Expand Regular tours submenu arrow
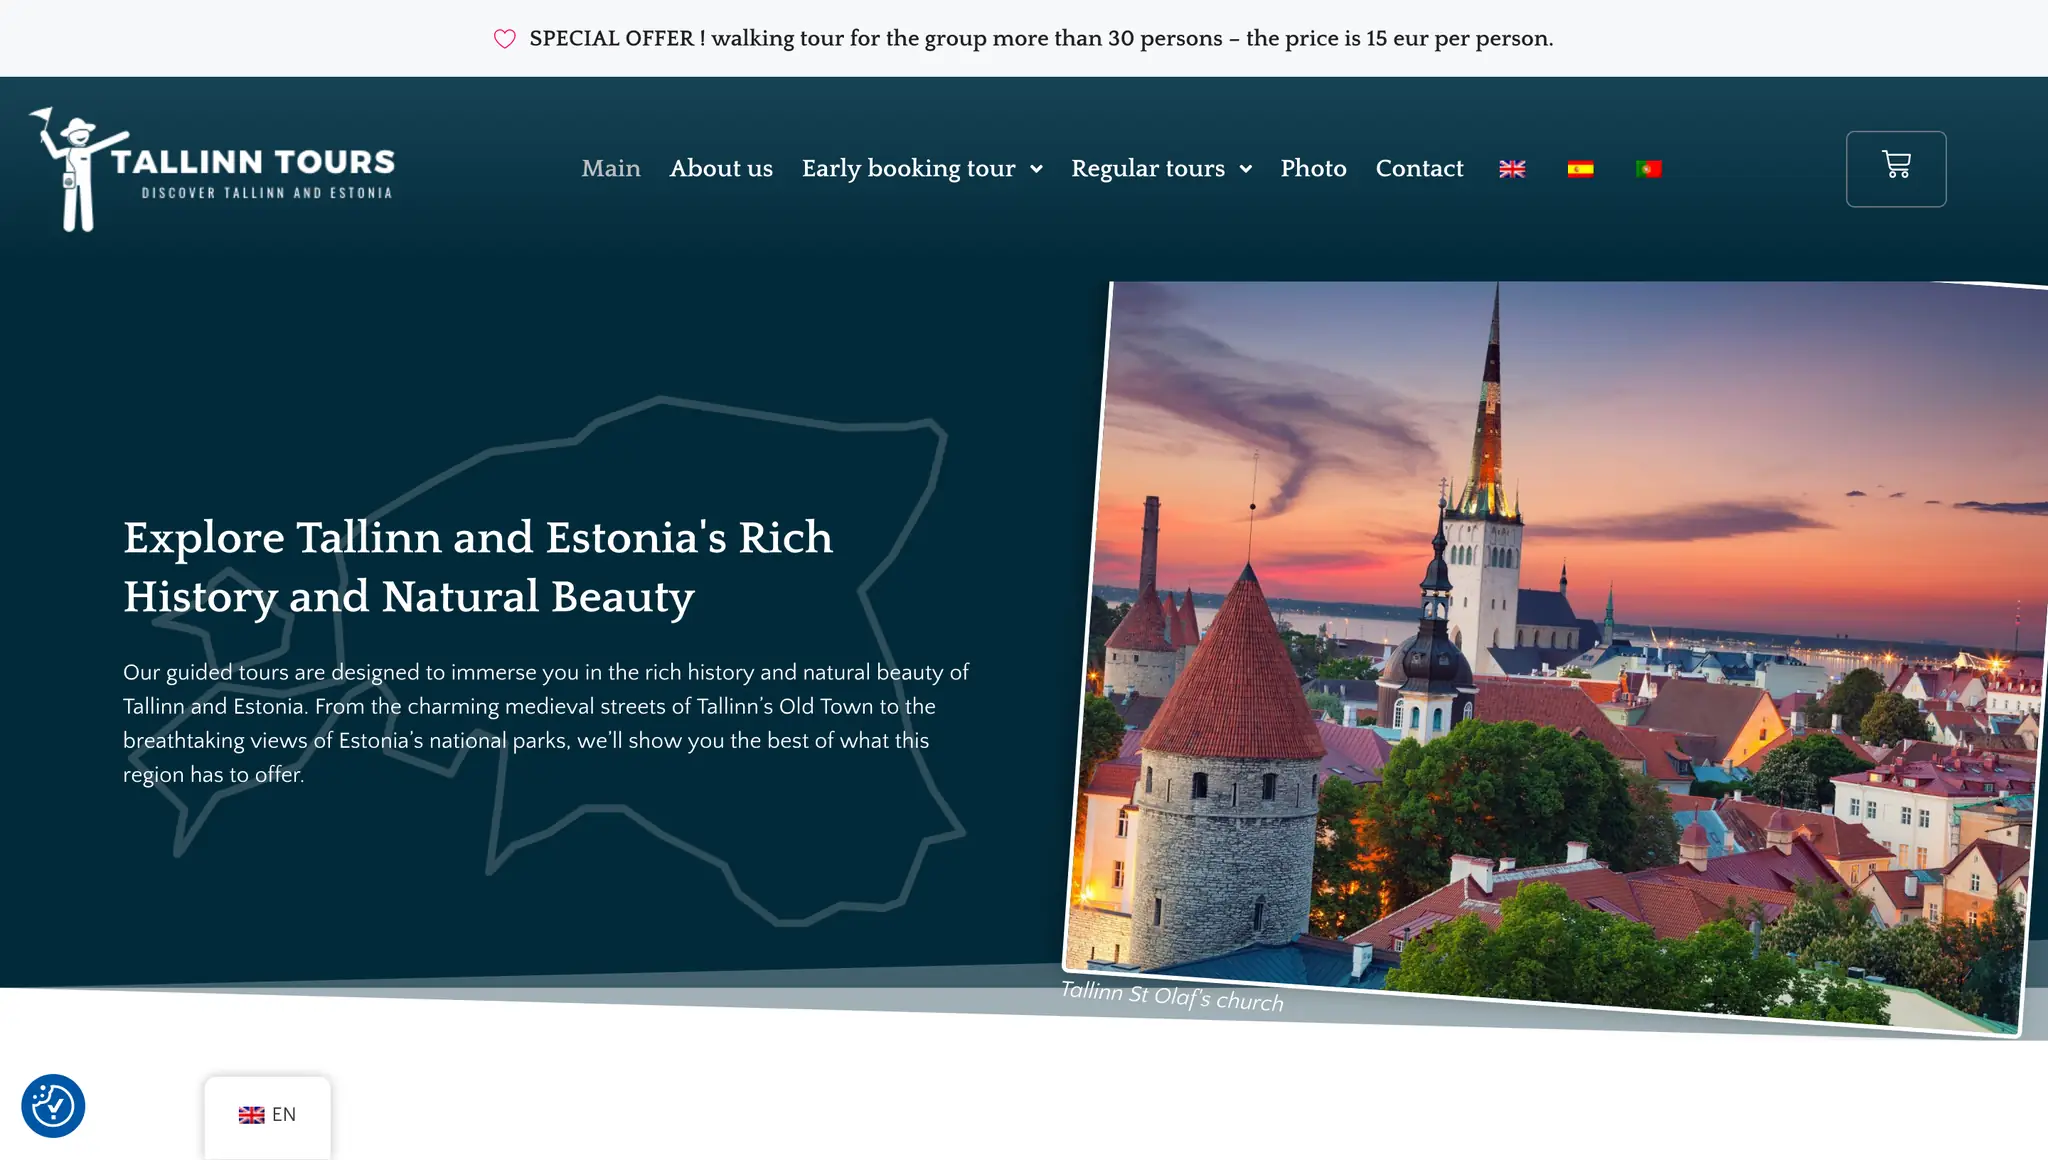The width and height of the screenshot is (2048, 1160). point(1246,169)
